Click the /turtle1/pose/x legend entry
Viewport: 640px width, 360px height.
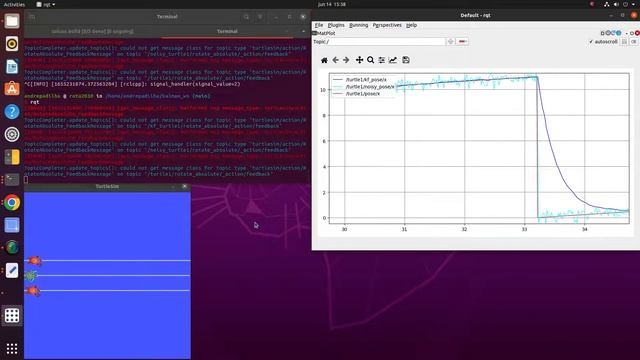click(x=363, y=93)
